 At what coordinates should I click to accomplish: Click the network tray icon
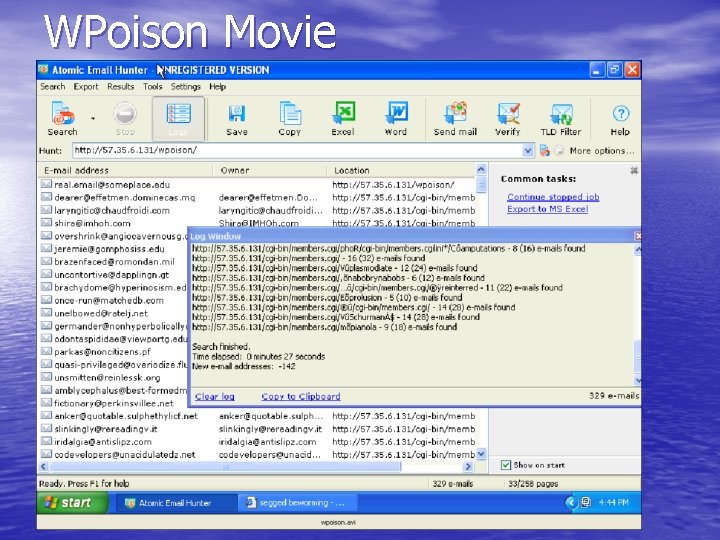click(586, 502)
